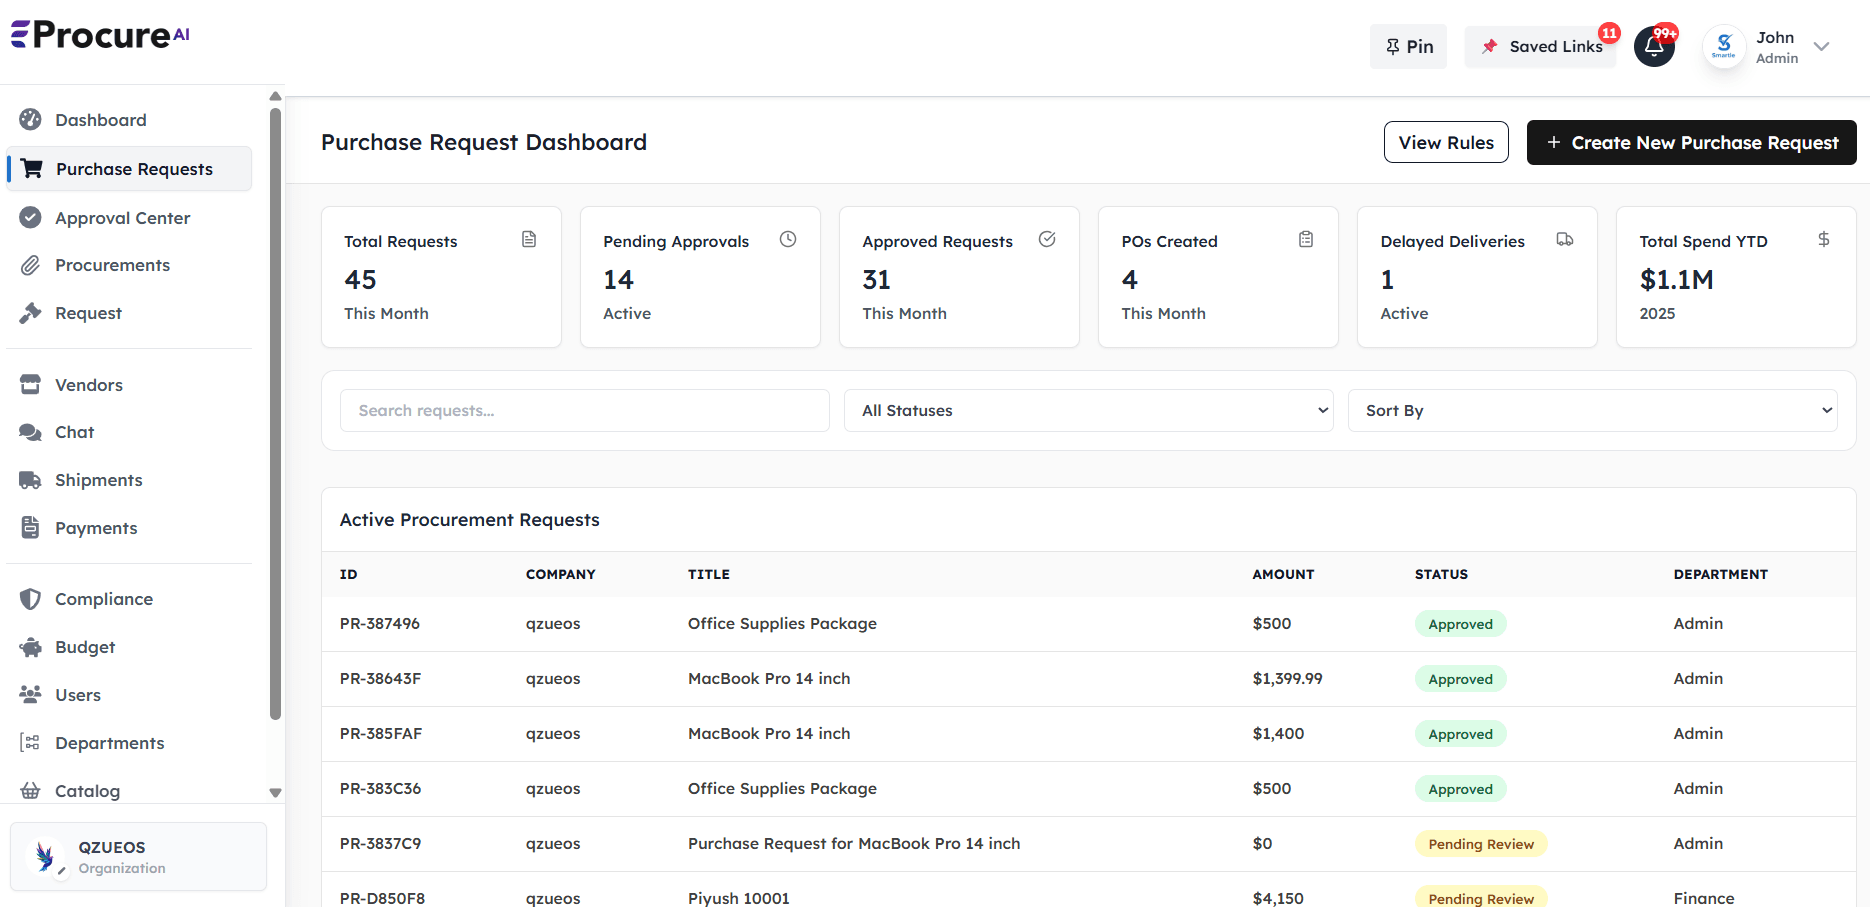
Task: Click the Total Spend YTD dollar icon
Action: pos(1824,239)
